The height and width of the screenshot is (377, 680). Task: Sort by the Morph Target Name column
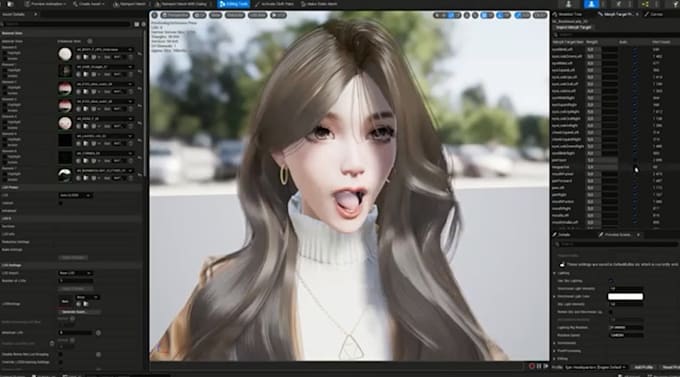click(568, 42)
